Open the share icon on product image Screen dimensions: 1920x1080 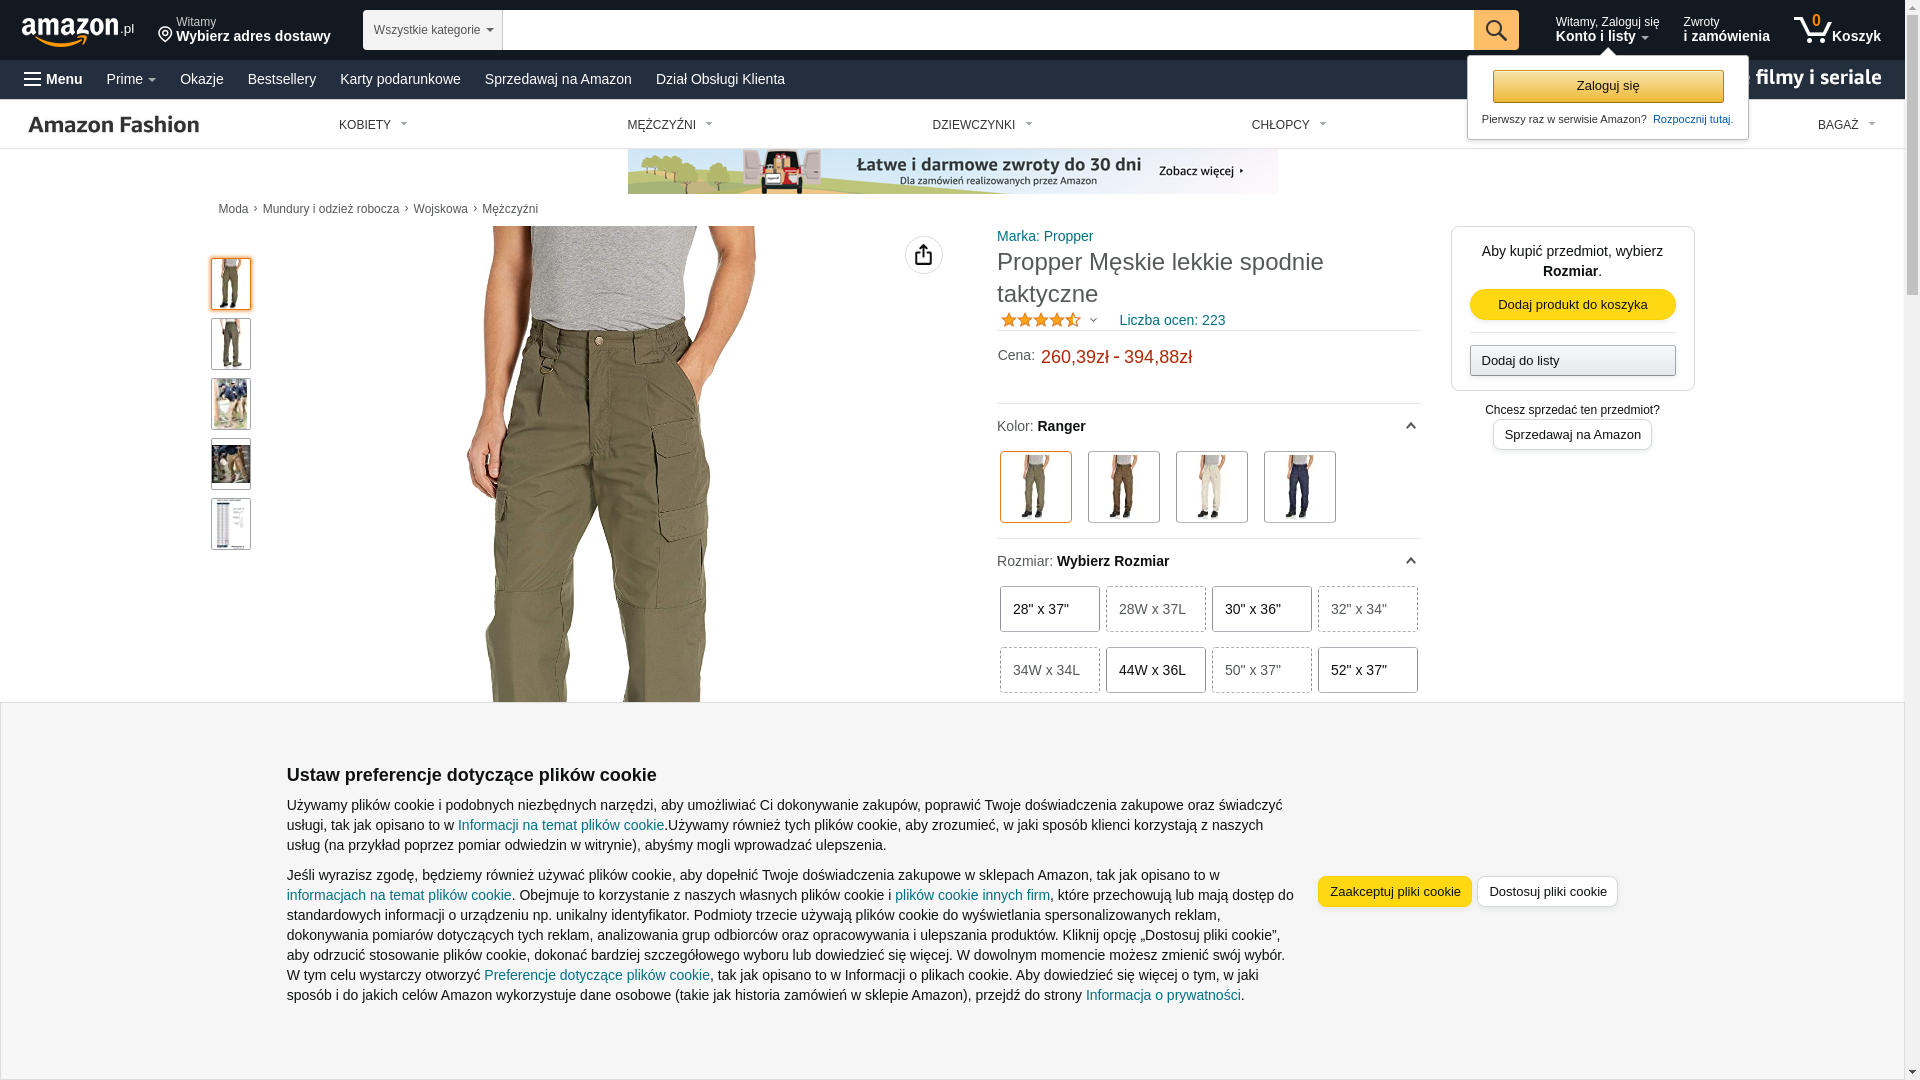[x=924, y=255]
